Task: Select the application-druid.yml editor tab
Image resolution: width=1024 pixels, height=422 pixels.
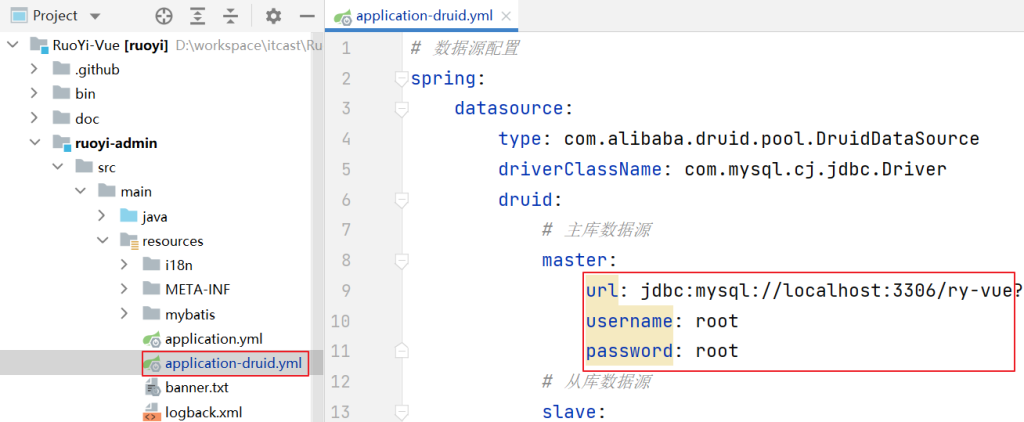Action: (418, 18)
